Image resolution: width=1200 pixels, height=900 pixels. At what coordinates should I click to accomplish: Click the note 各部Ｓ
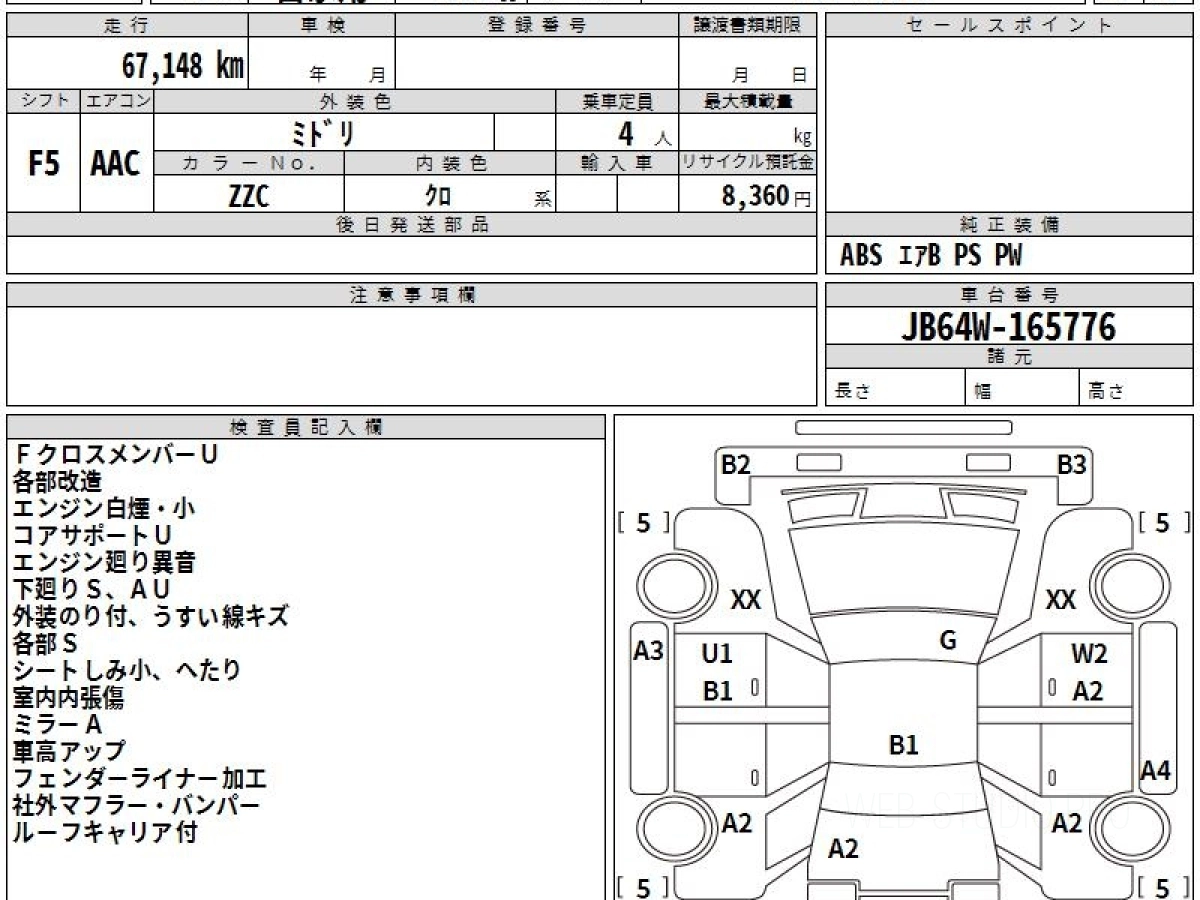45,643
